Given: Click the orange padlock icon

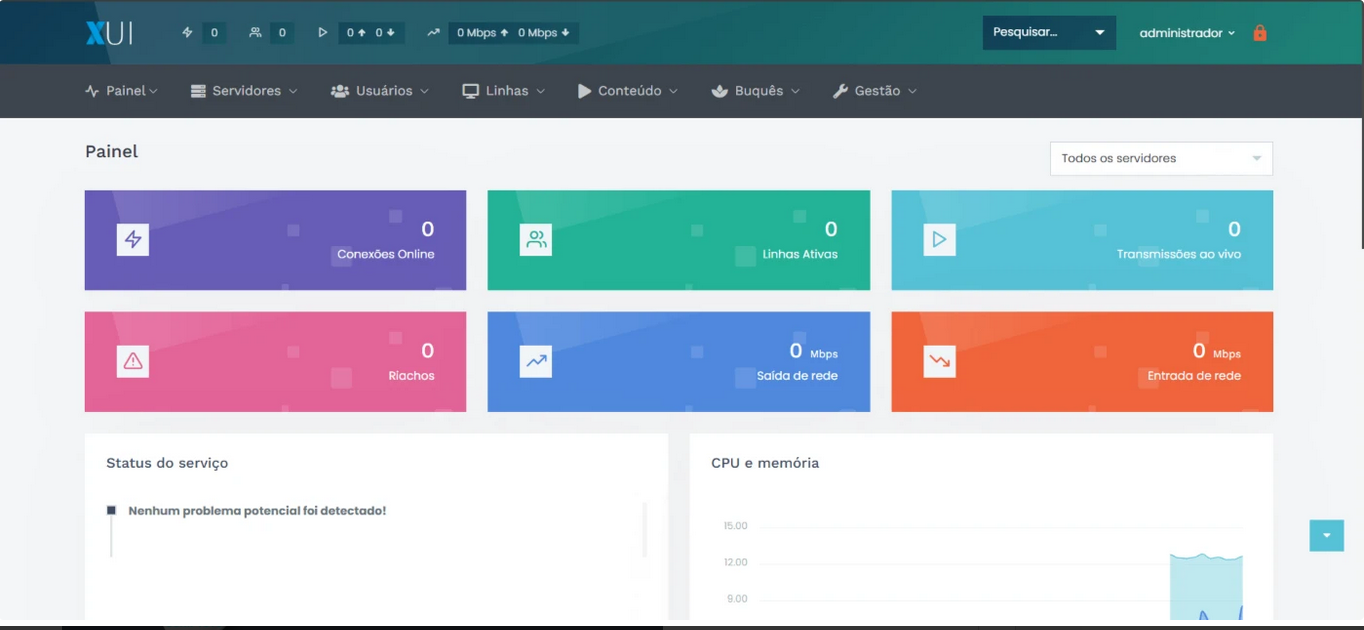Looking at the screenshot, I should (1260, 33).
